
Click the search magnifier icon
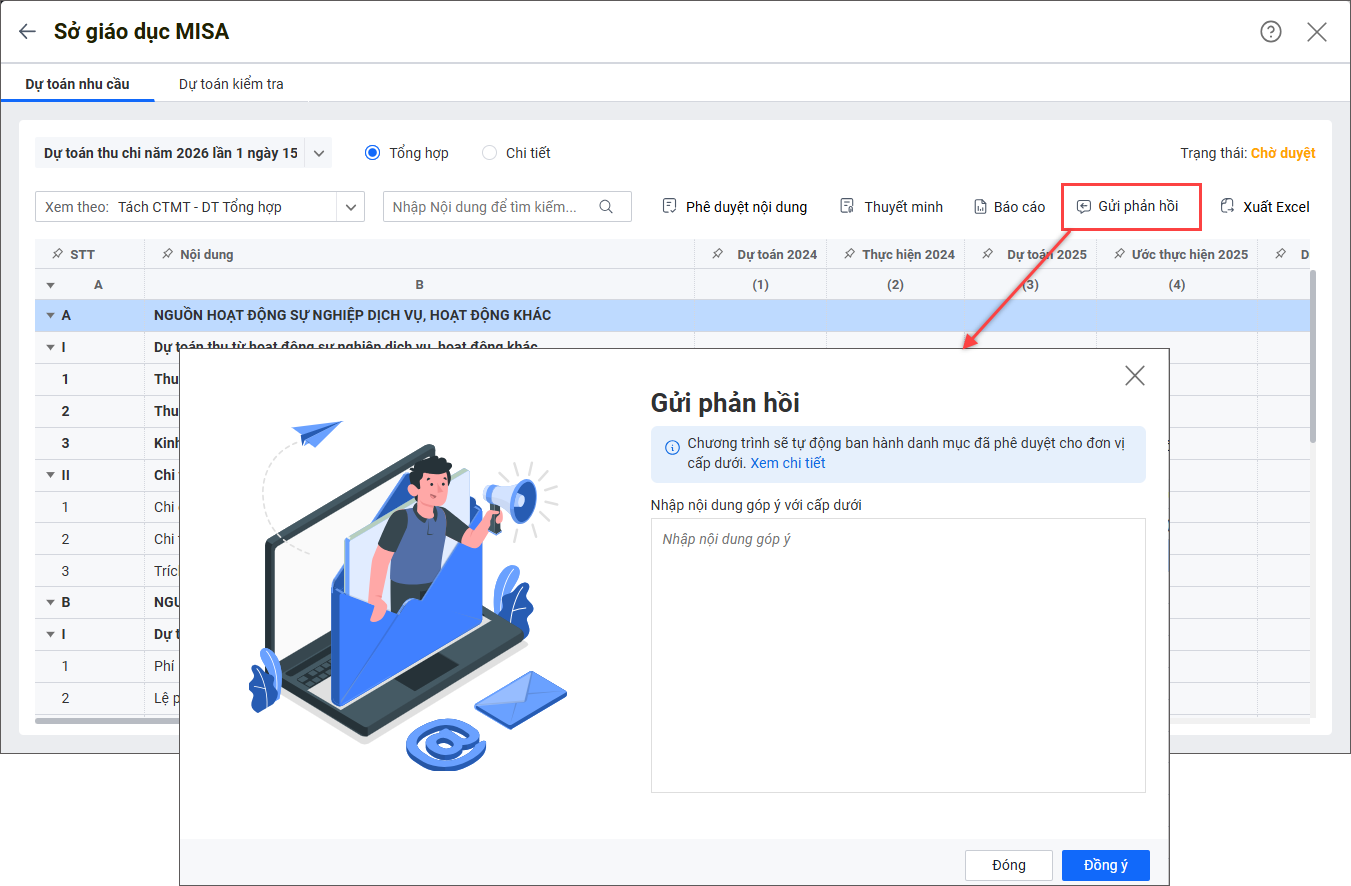[606, 207]
